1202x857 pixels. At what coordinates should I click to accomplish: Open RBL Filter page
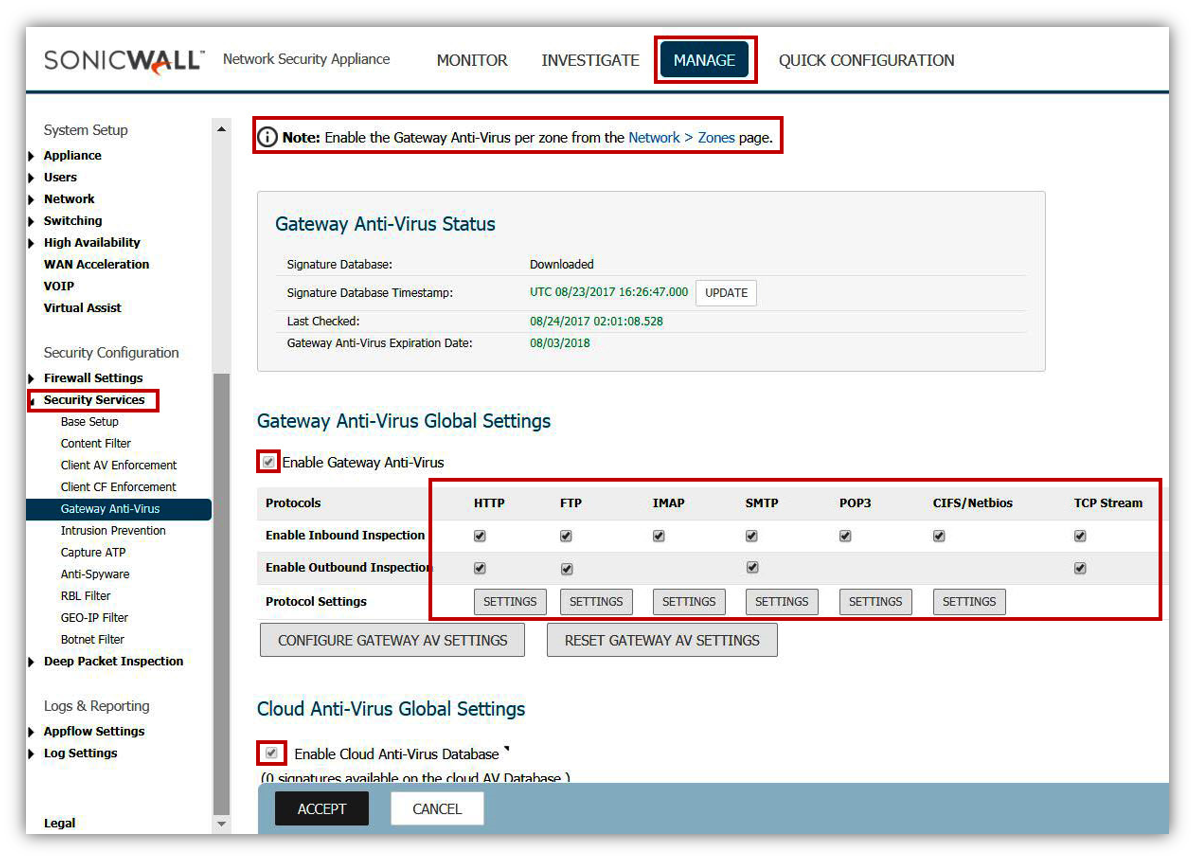85,596
